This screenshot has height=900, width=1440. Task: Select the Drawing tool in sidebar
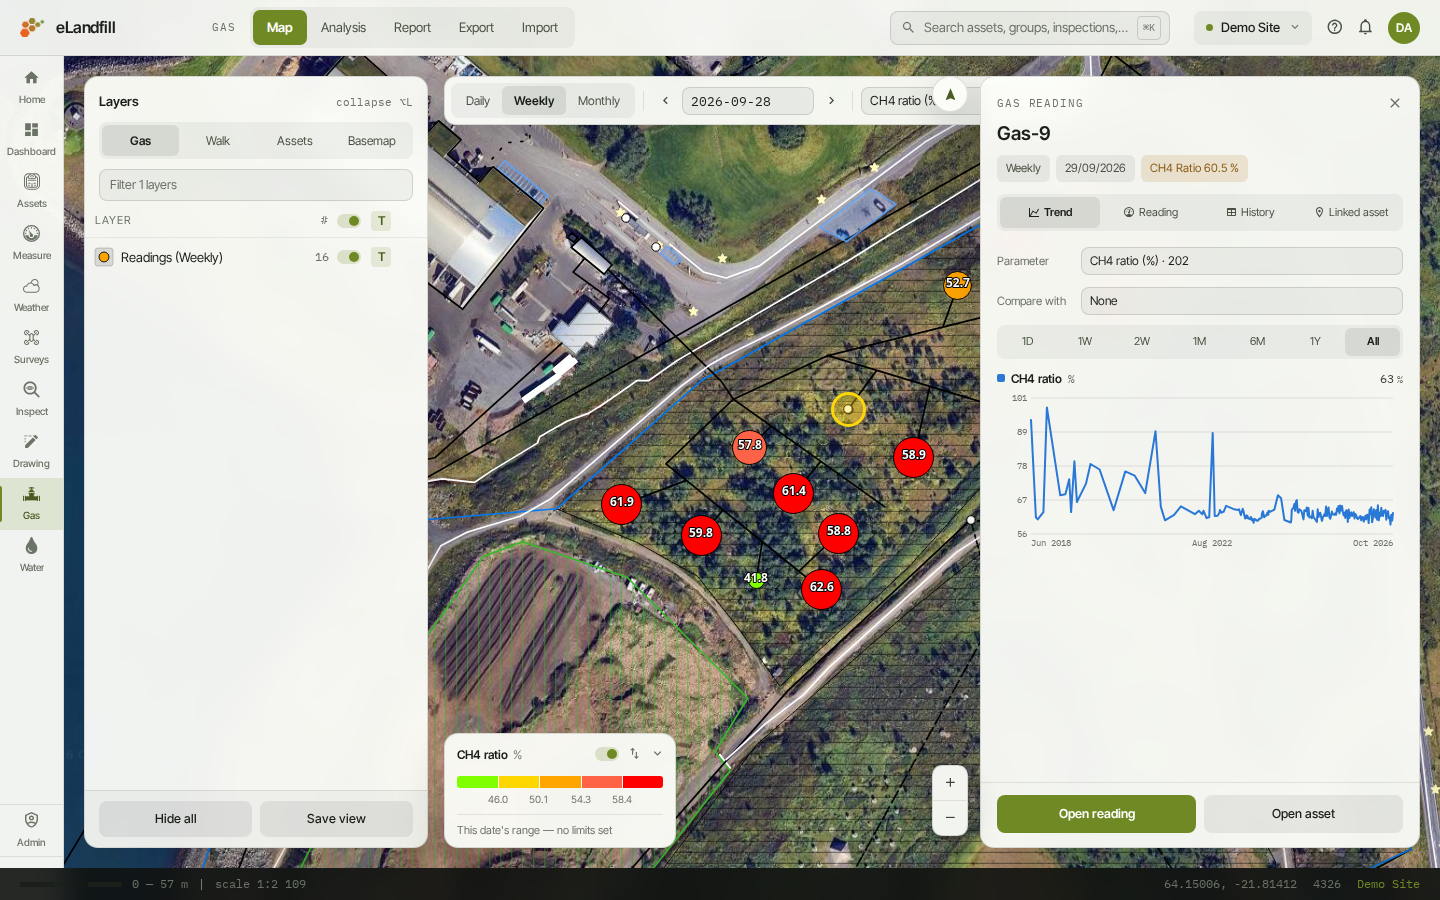(31, 451)
